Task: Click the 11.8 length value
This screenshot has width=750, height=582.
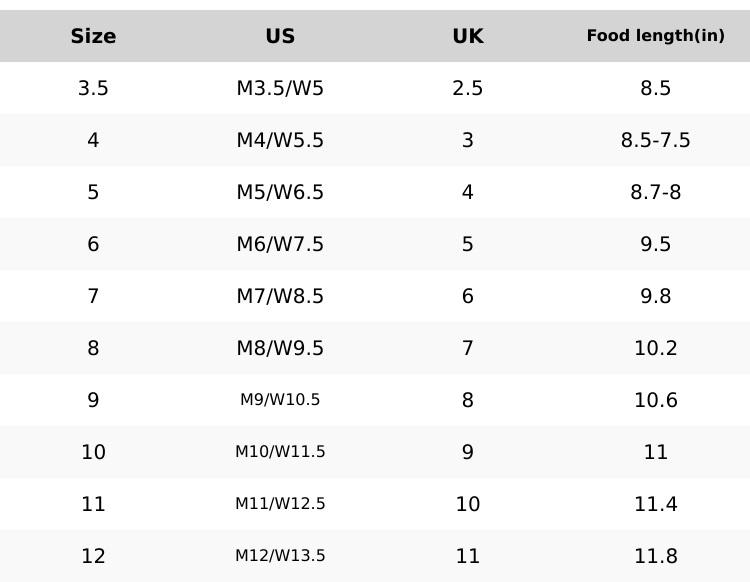Action: [655, 556]
